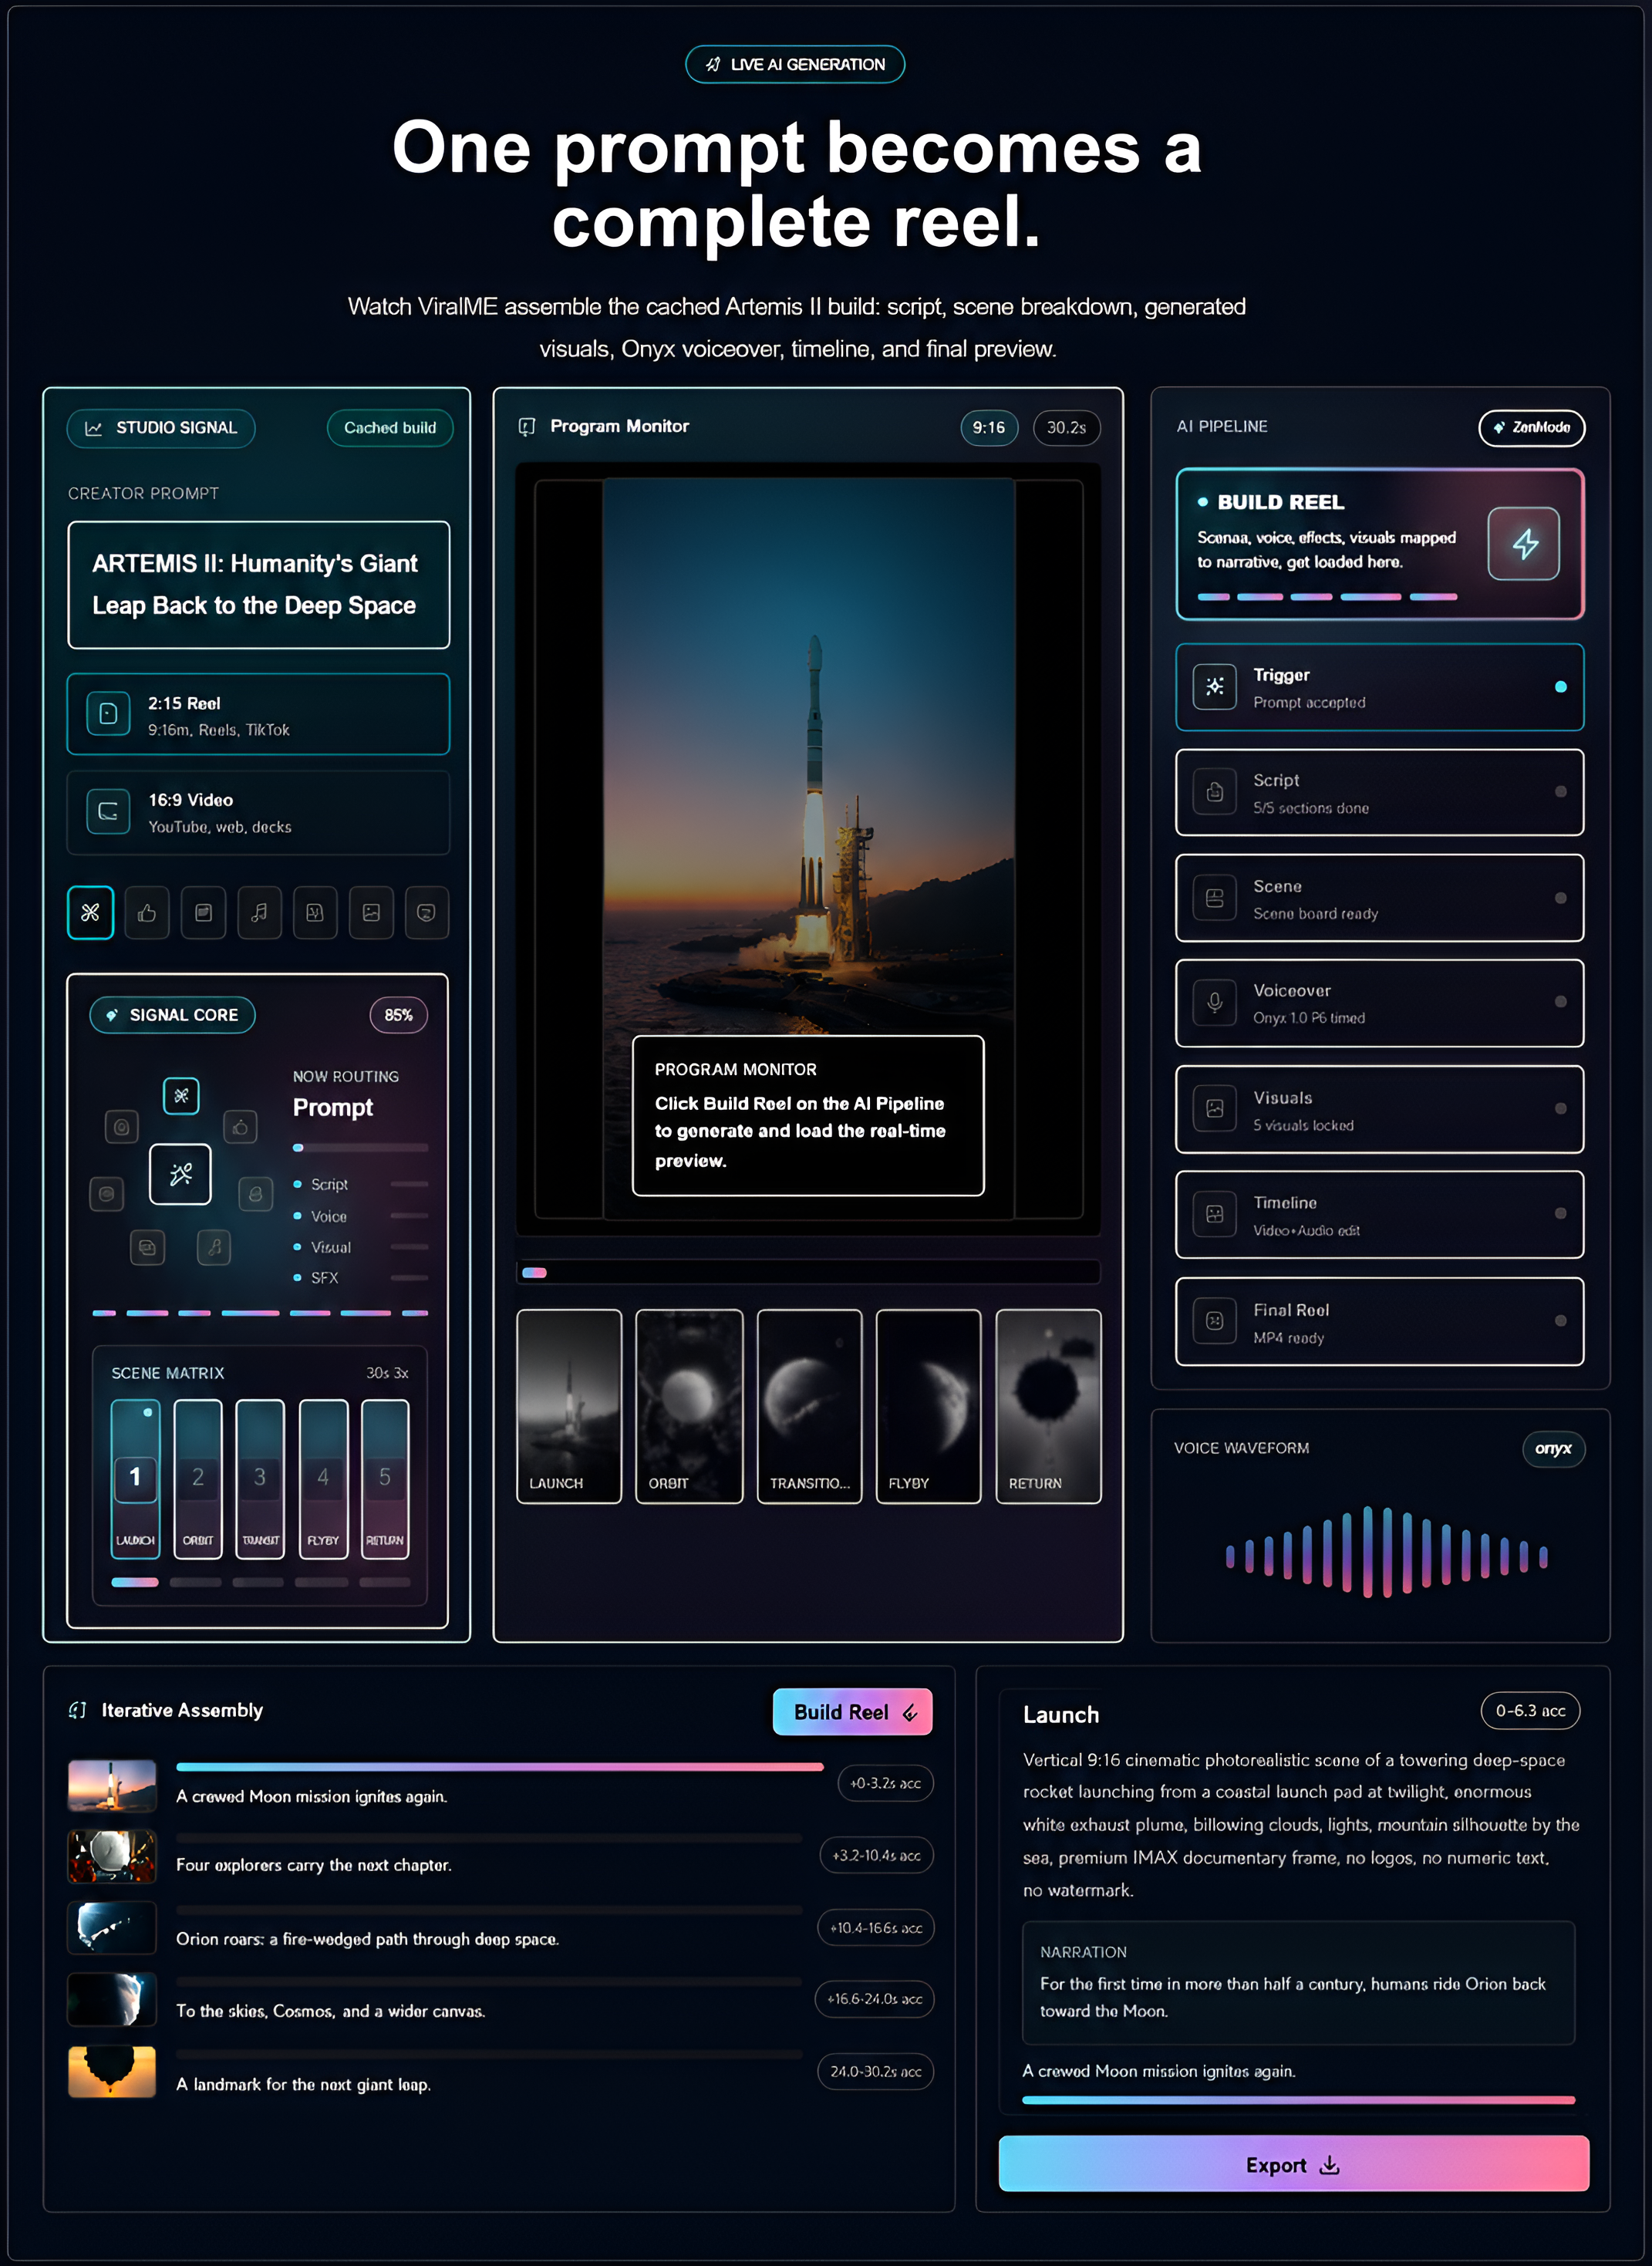
Task: Select the chat bubble icon in studio toolbar
Action: point(426,912)
